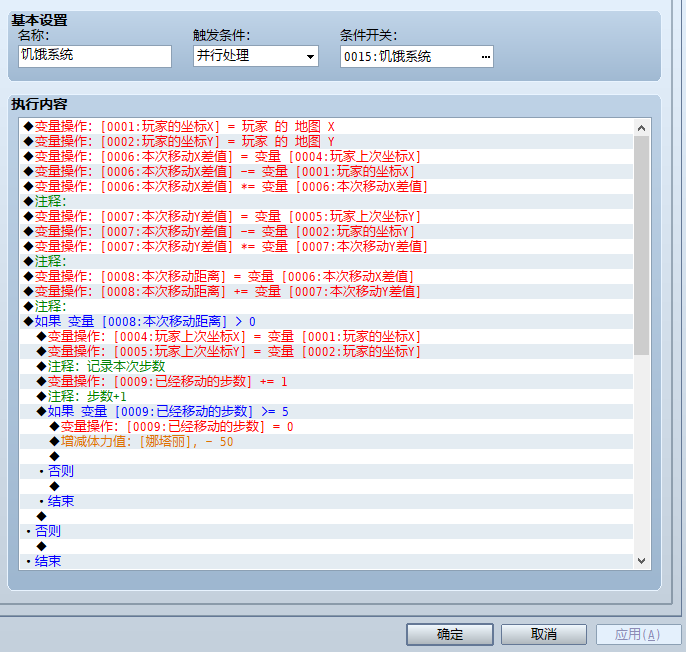Select line 增减体力值: [娜塔丽], - 50
This screenshot has width=686, height=652.
click(326, 442)
